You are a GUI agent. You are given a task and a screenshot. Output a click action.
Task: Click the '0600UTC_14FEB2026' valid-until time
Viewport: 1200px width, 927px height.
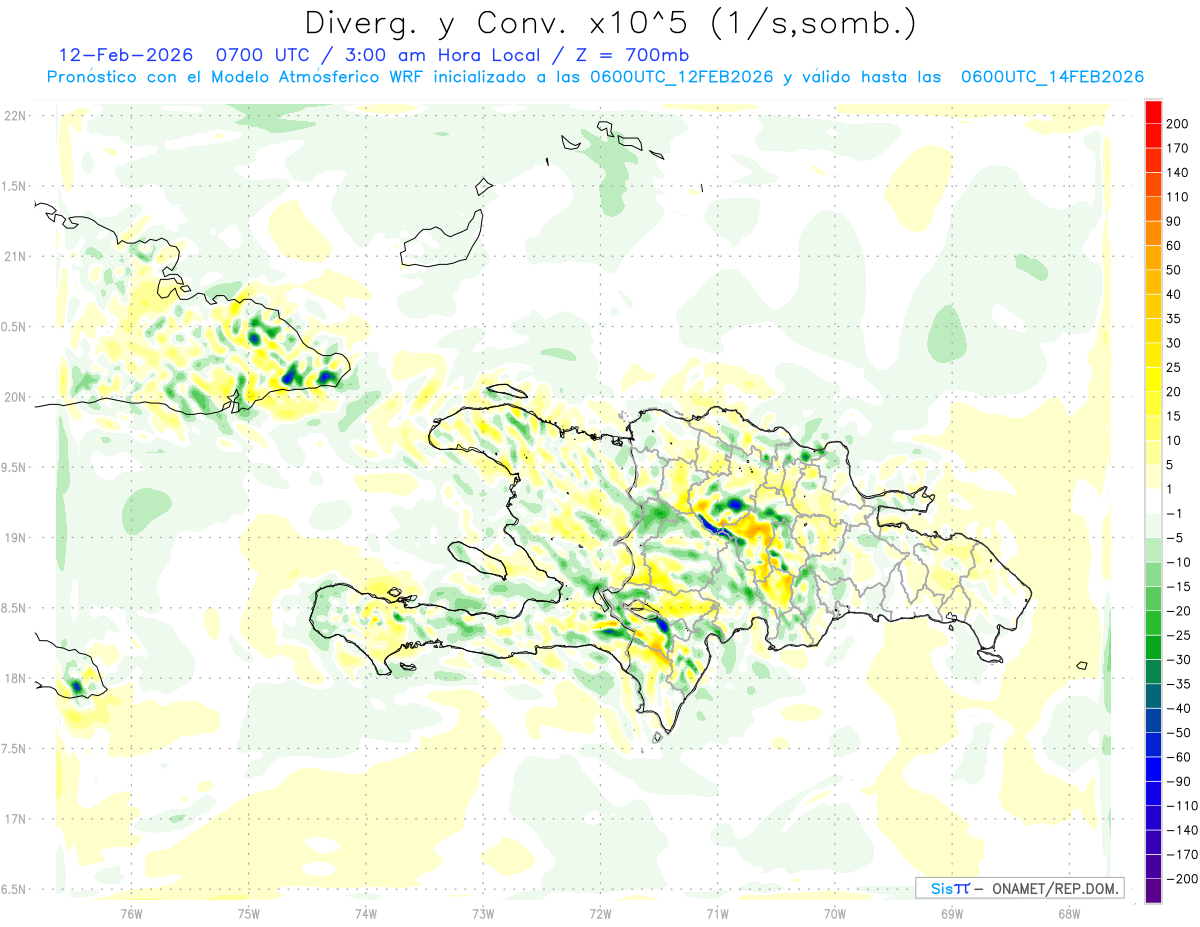[1052, 77]
